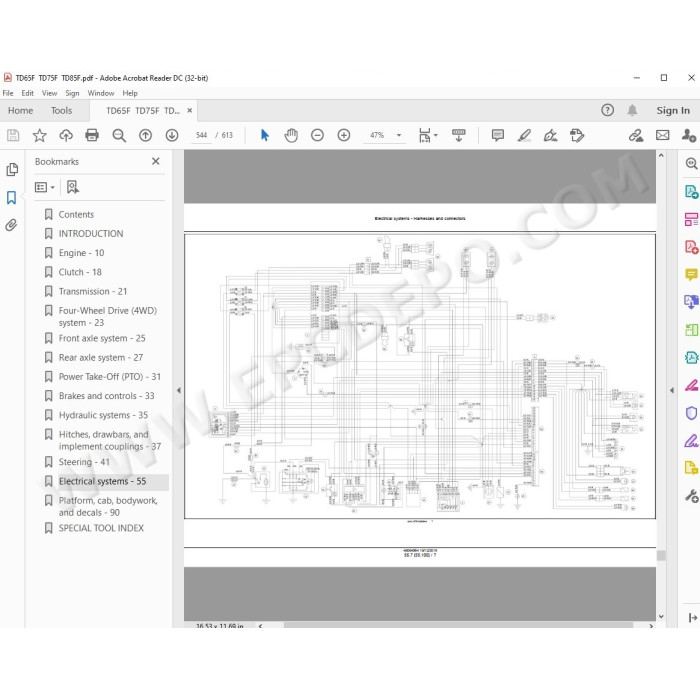Add the file to starred favorites
This screenshot has width=700, height=700.
[x=39, y=135]
